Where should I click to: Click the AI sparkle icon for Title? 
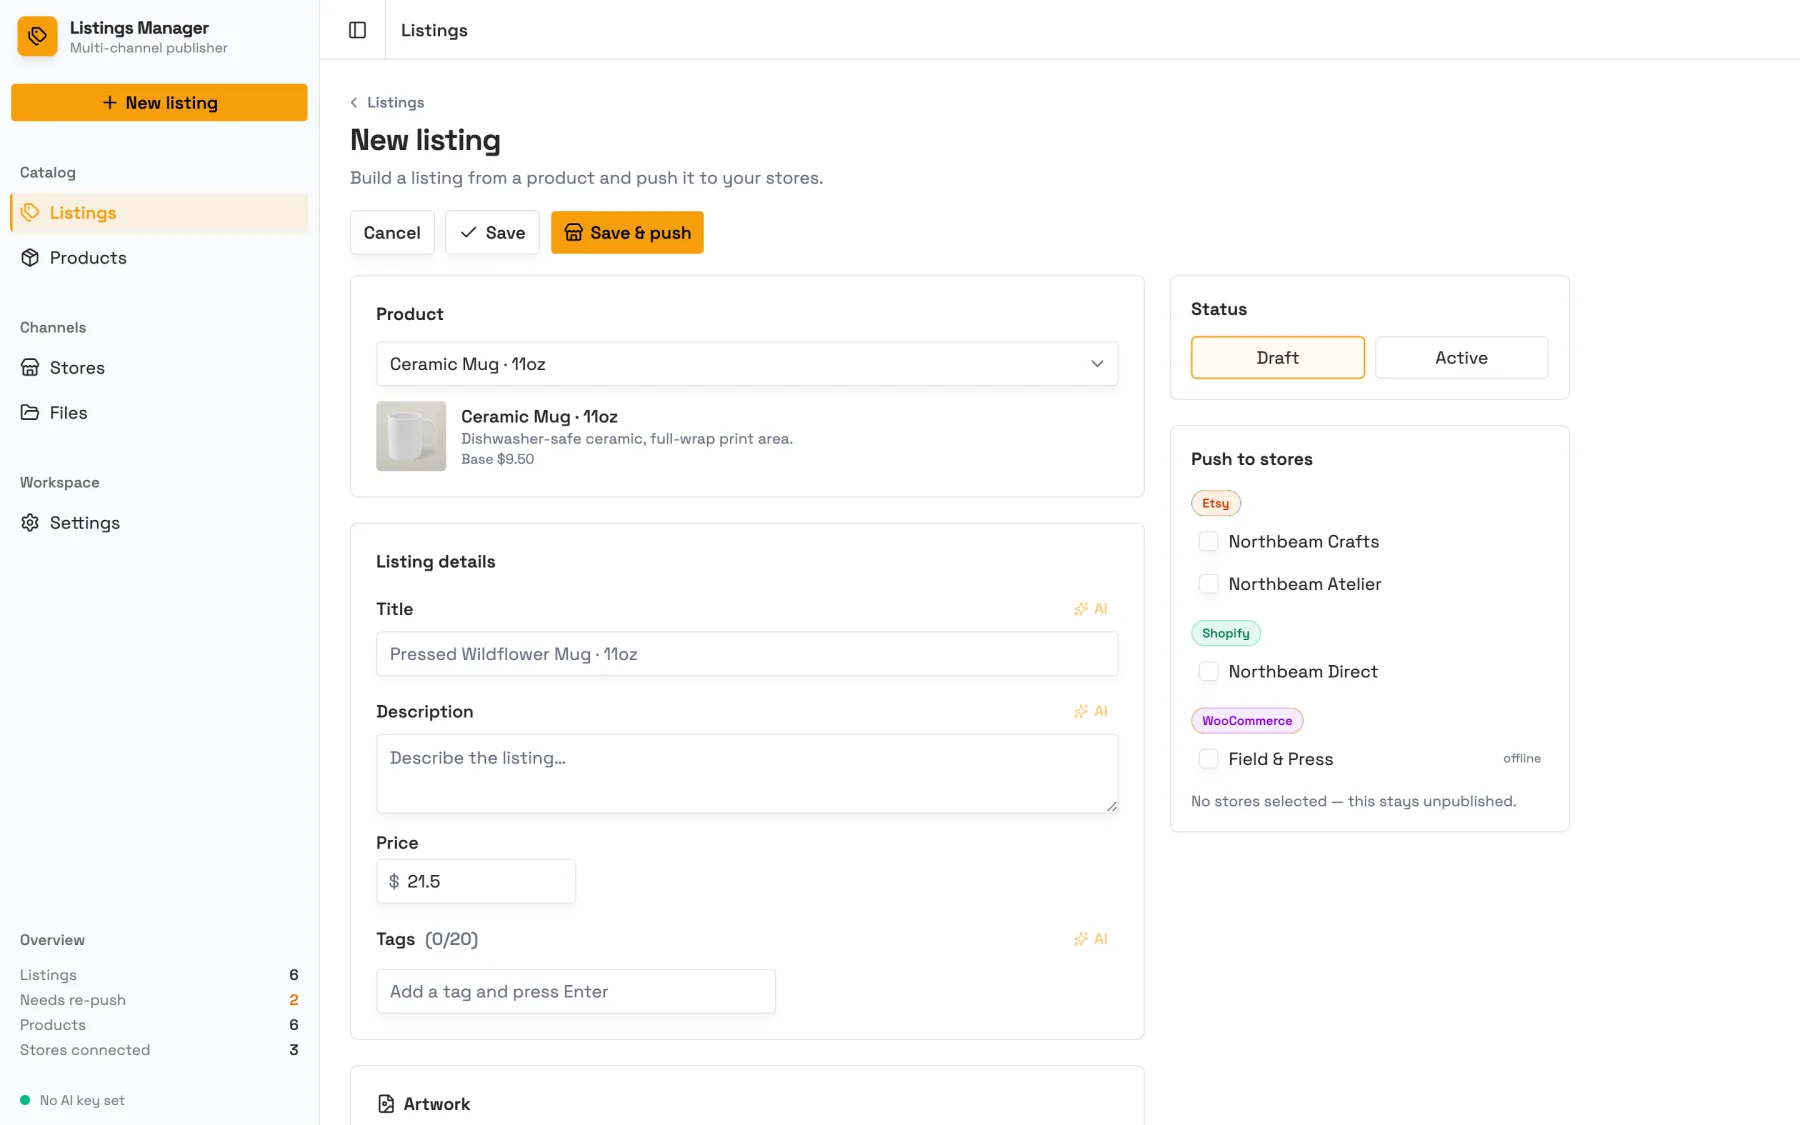click(1081, 608)
